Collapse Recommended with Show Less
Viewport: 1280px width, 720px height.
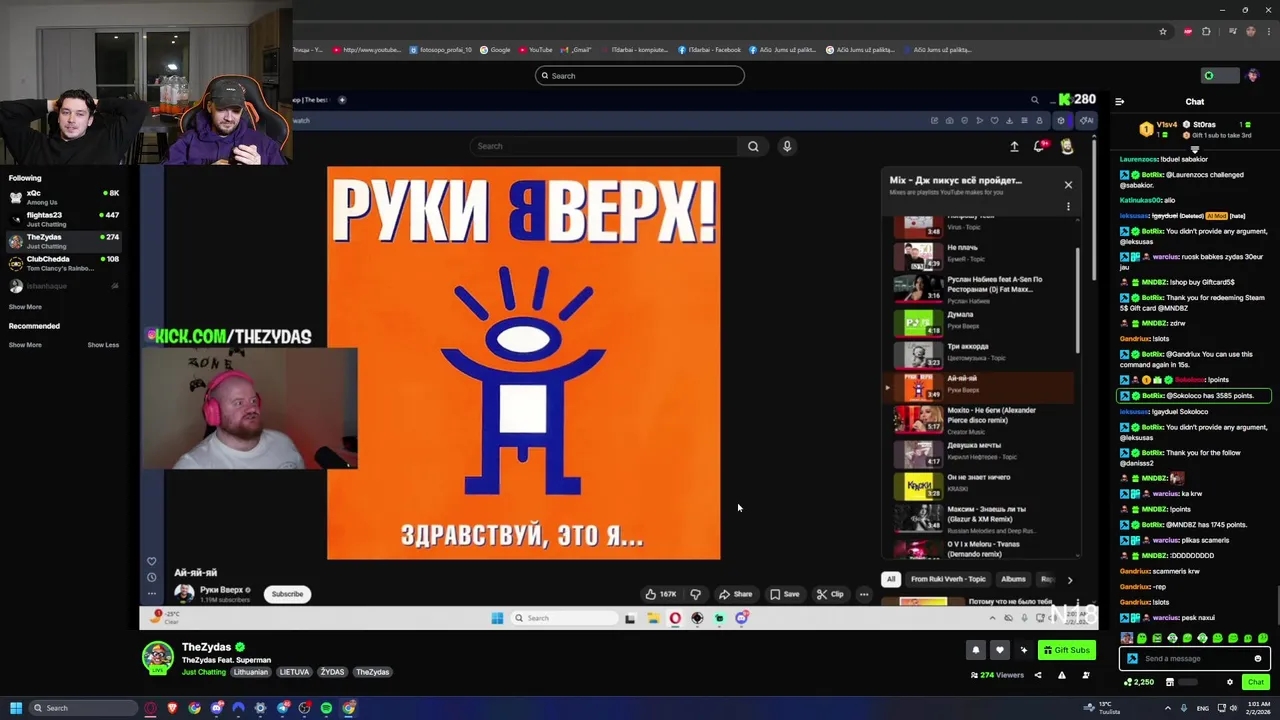tap(103, 345)
